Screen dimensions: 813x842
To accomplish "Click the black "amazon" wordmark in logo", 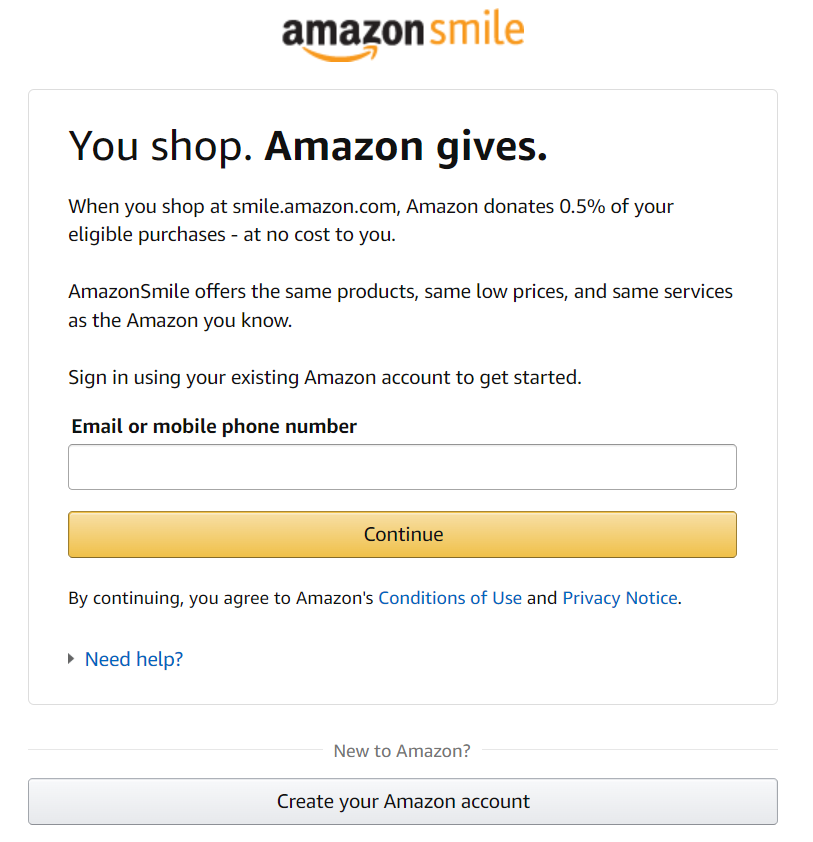I will pyautogui.click(x=353, y=32).
